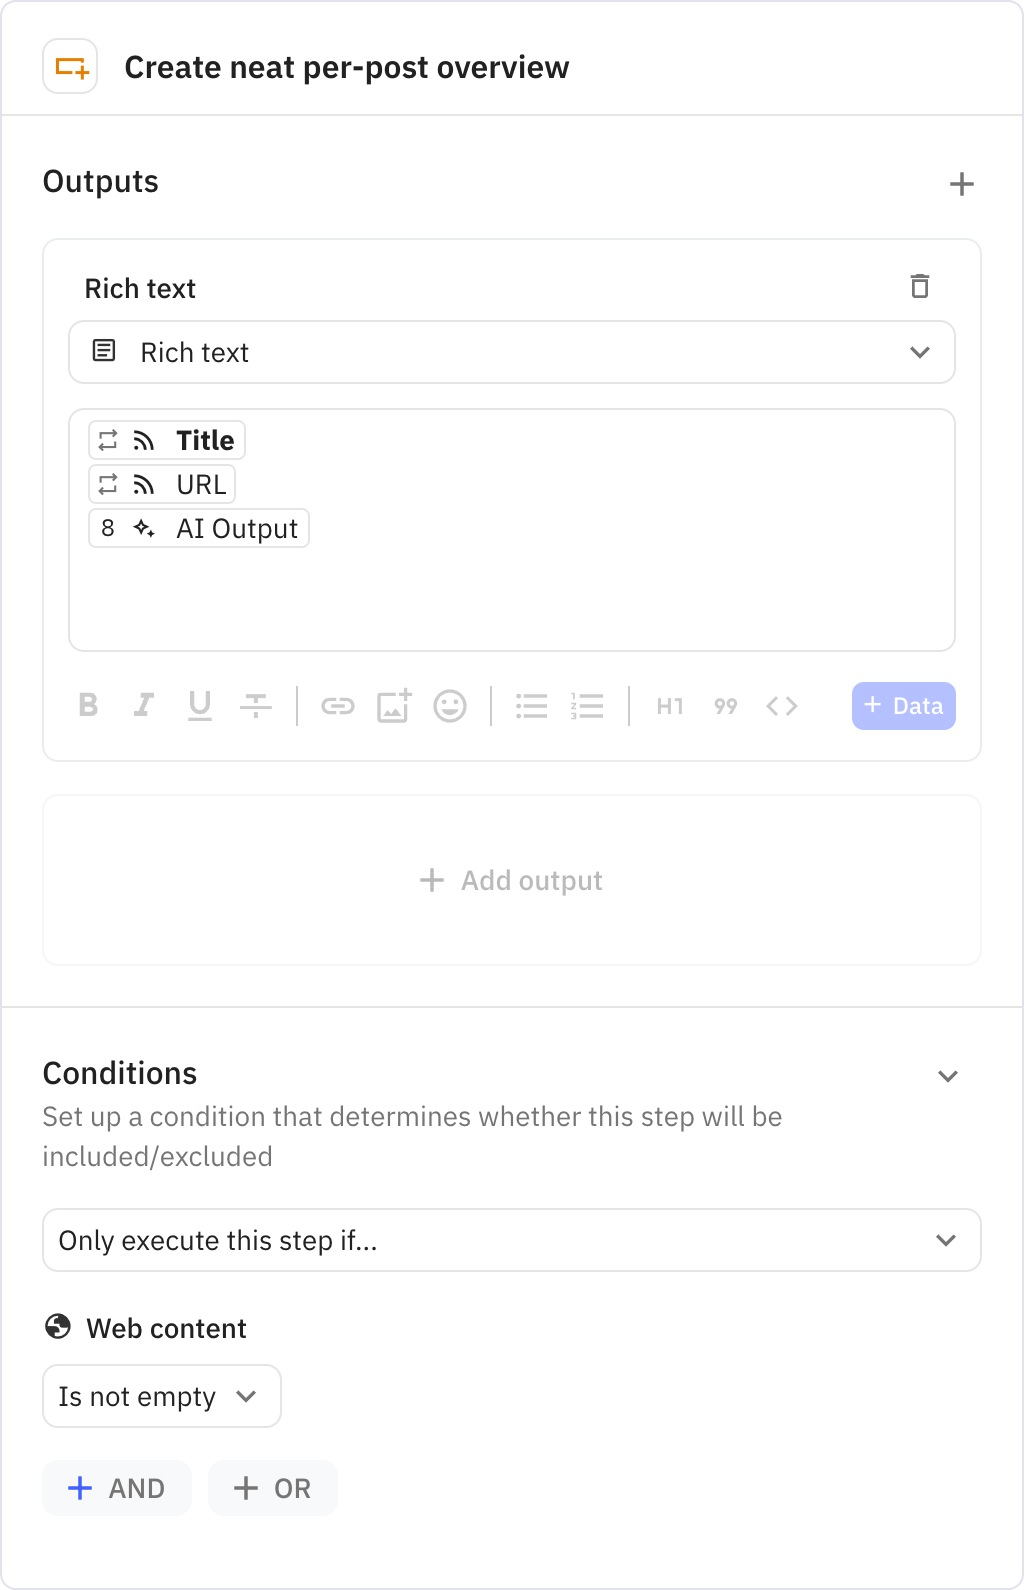Create a bulleted list
This screenshot has width=1024, height=1590.
tap(532, 706)
